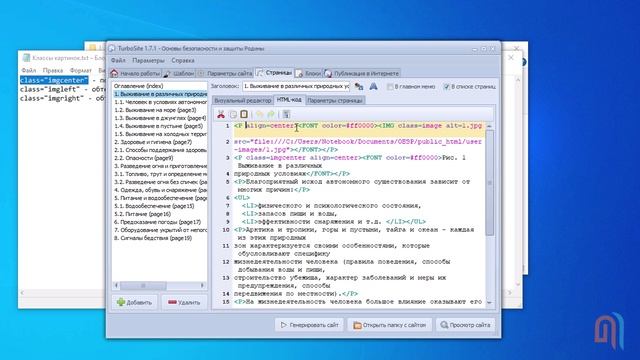Click the Заголовок title input field
The width and height of the screenshot is (640, 360).
[x=296, y=87]
